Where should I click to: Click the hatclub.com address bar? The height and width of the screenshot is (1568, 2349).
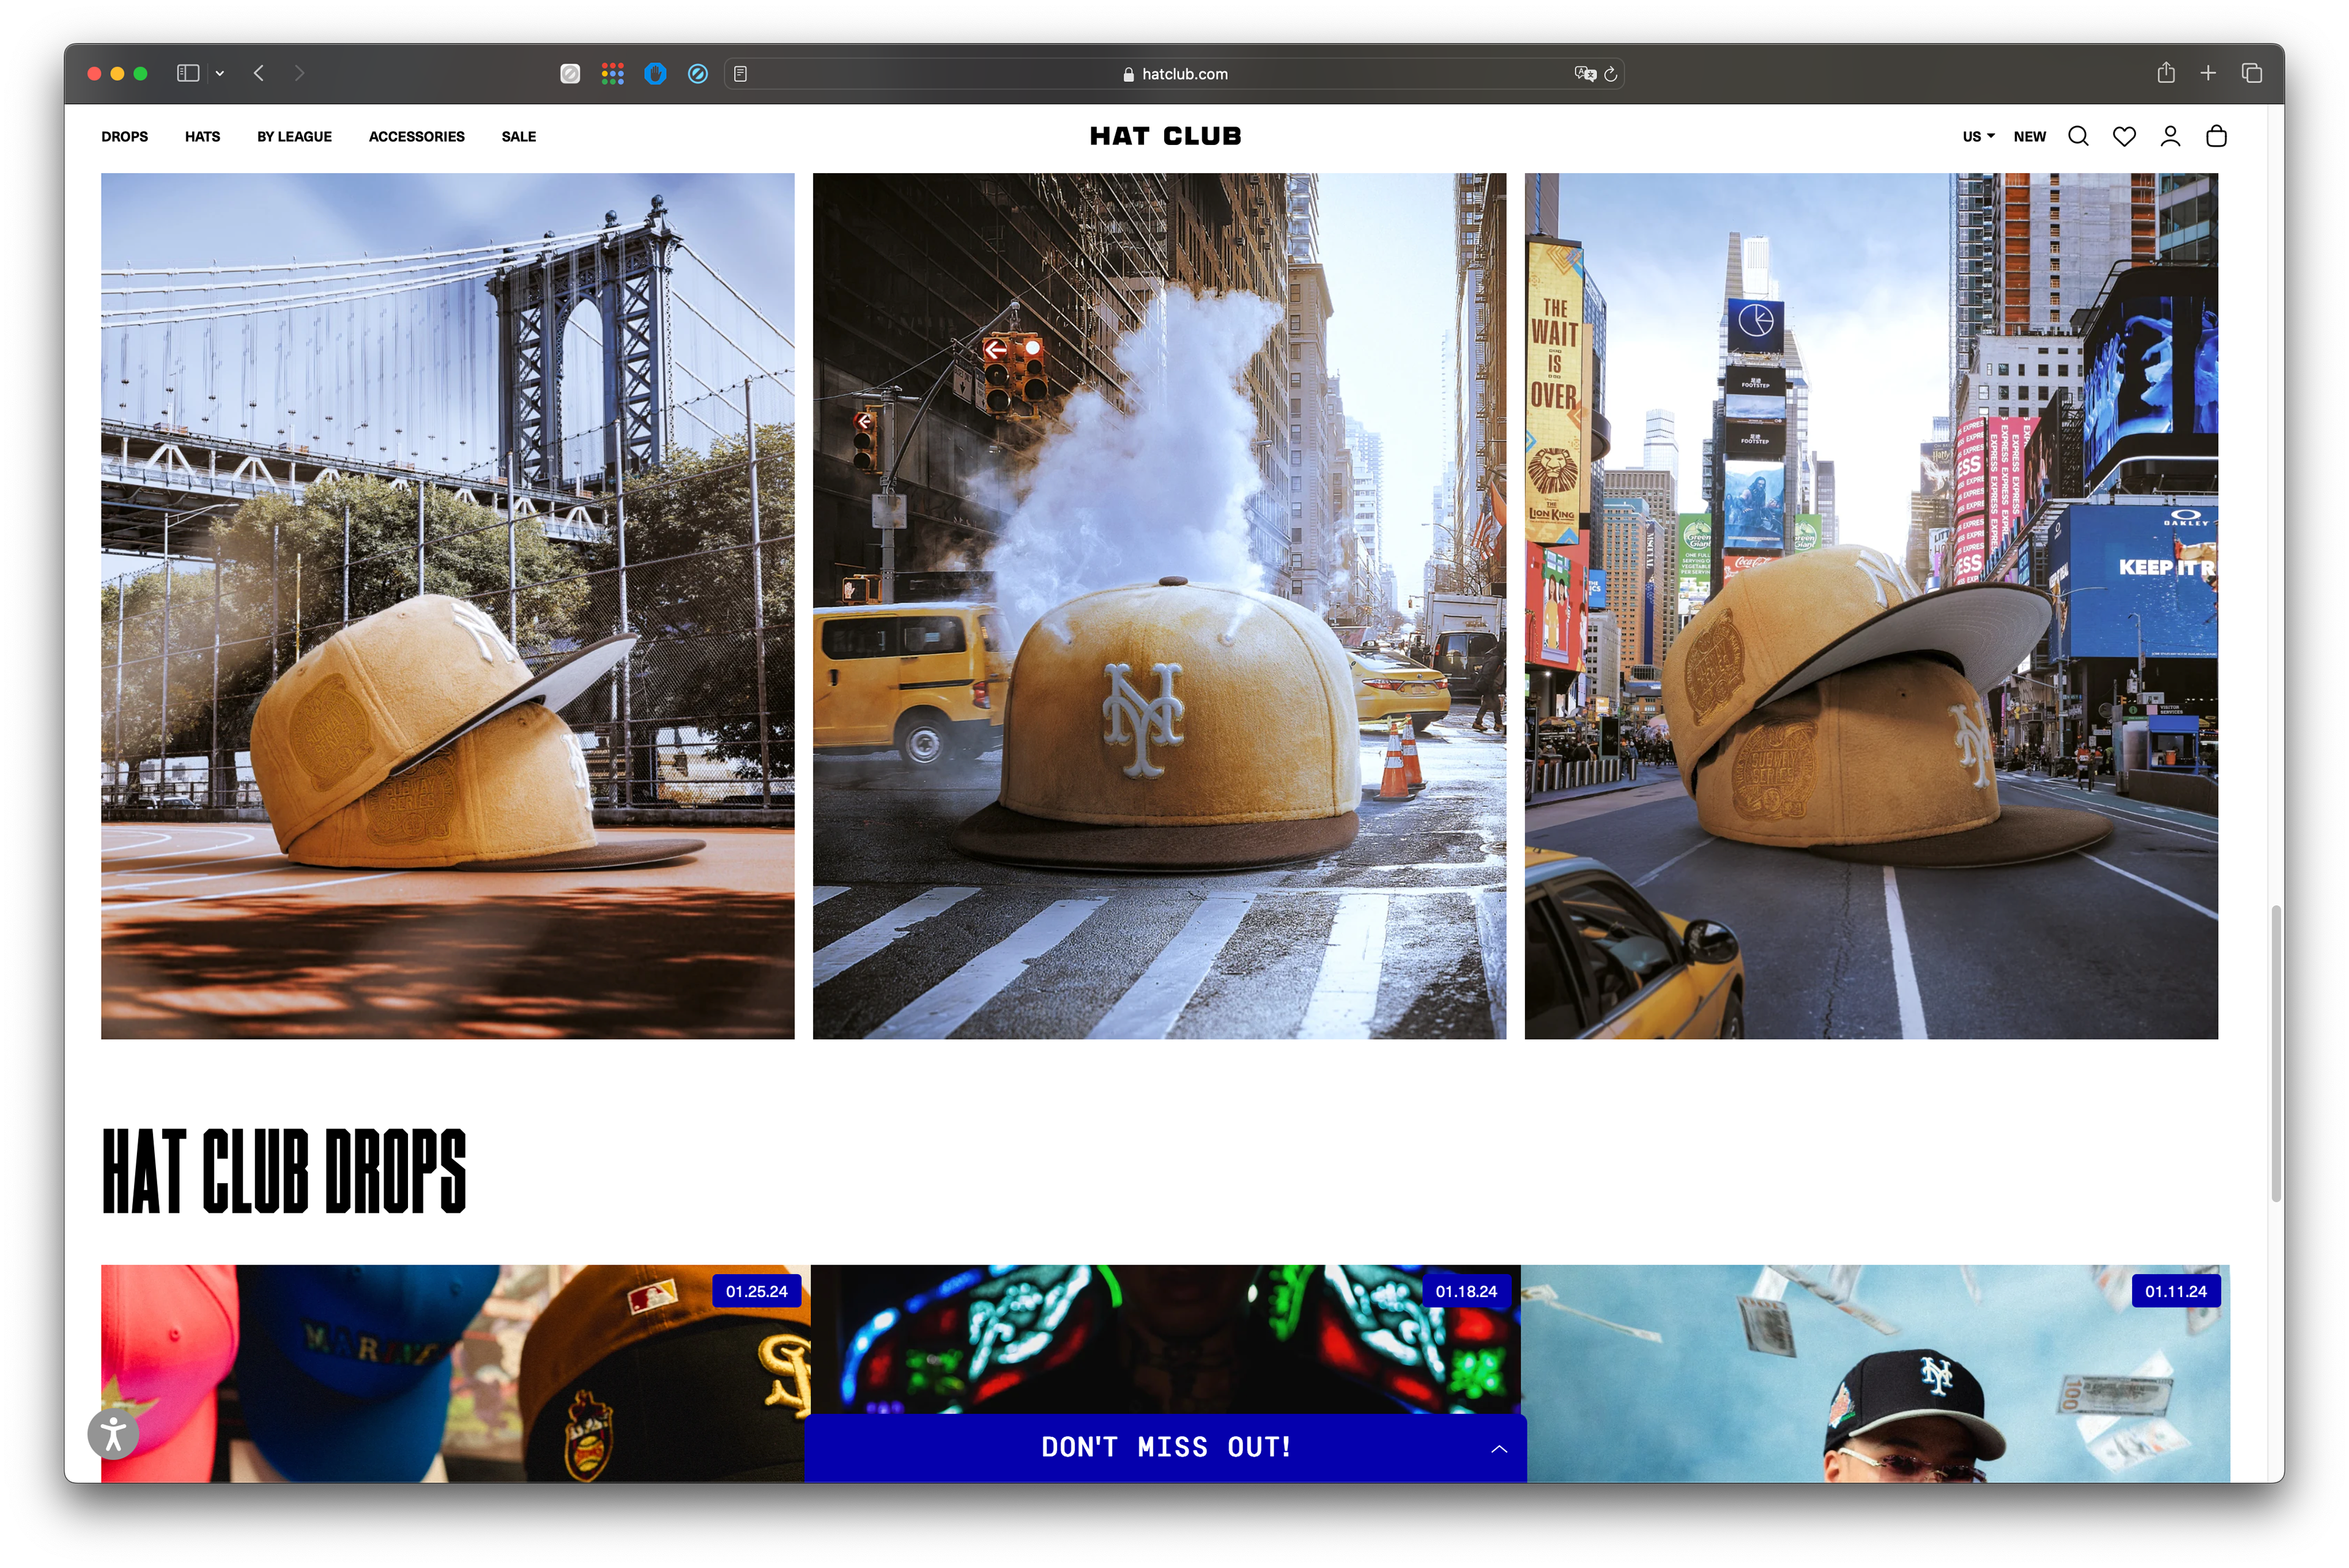pos(1173,74)
